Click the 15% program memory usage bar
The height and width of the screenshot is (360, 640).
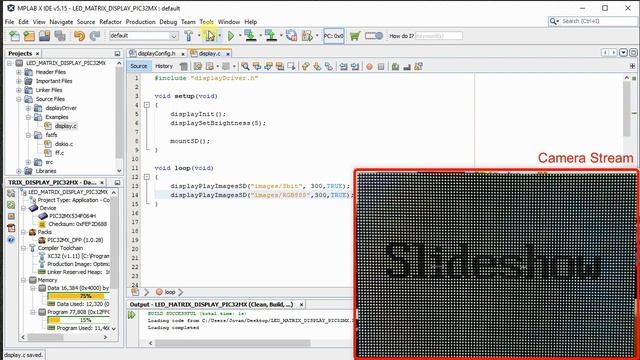pyautogui.click(x=78, y=320)
